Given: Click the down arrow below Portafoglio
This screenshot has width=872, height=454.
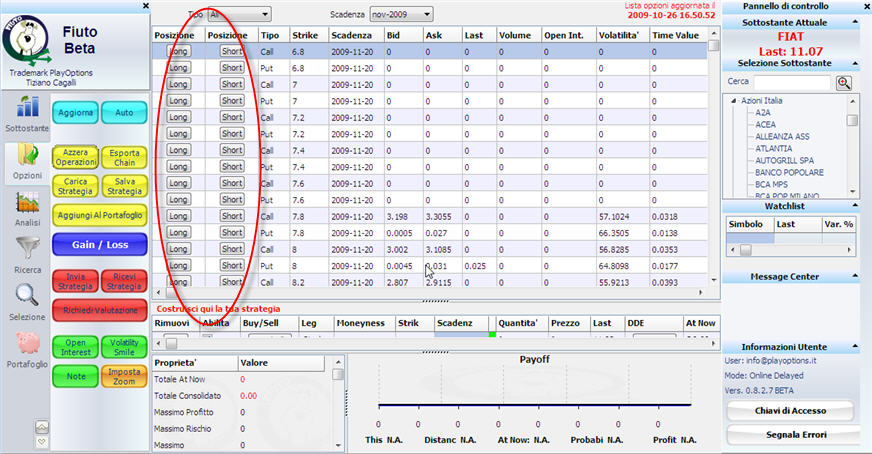Looking at the screenshot, I should coord(42,442).
